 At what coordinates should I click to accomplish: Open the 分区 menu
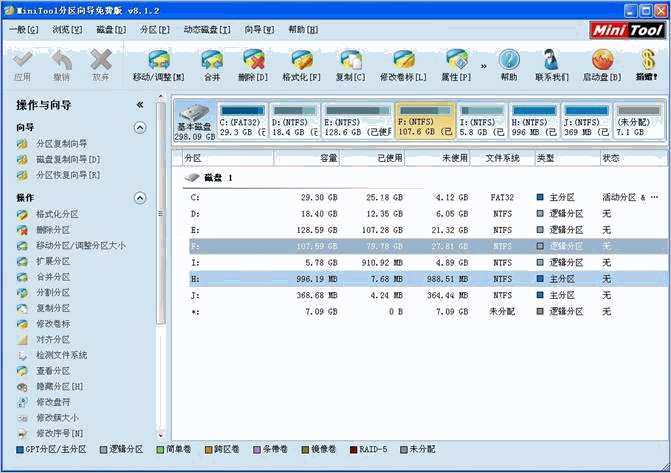[x=155, y=30]
